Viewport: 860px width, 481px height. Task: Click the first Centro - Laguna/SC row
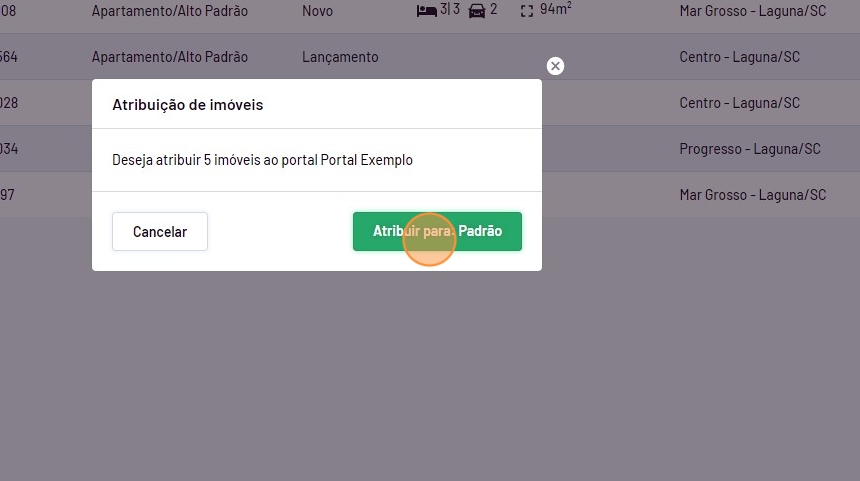[x=739, y=57]
